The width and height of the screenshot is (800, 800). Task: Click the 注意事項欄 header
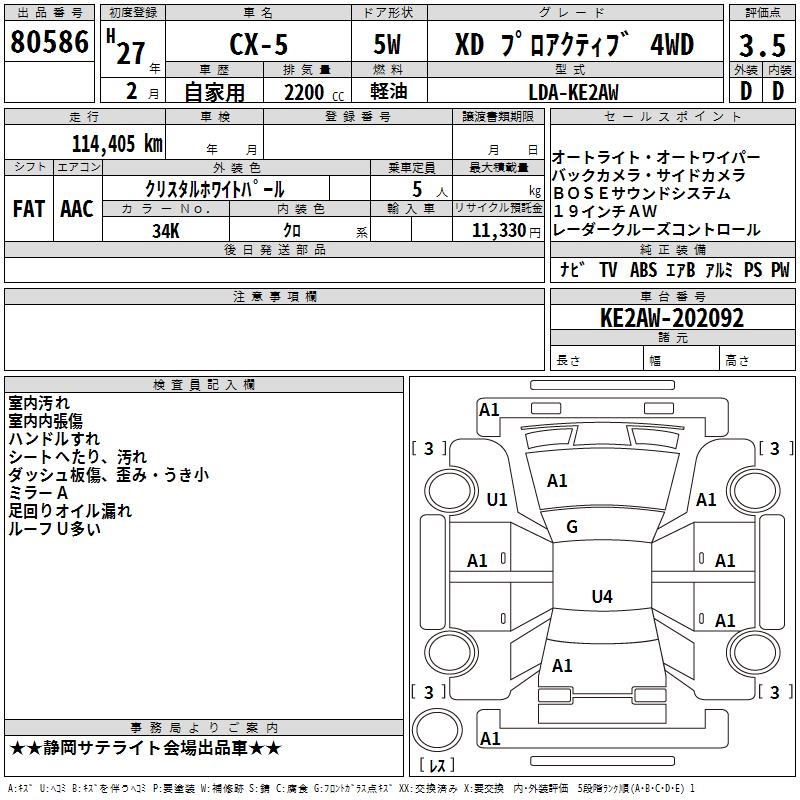[275, 296]
